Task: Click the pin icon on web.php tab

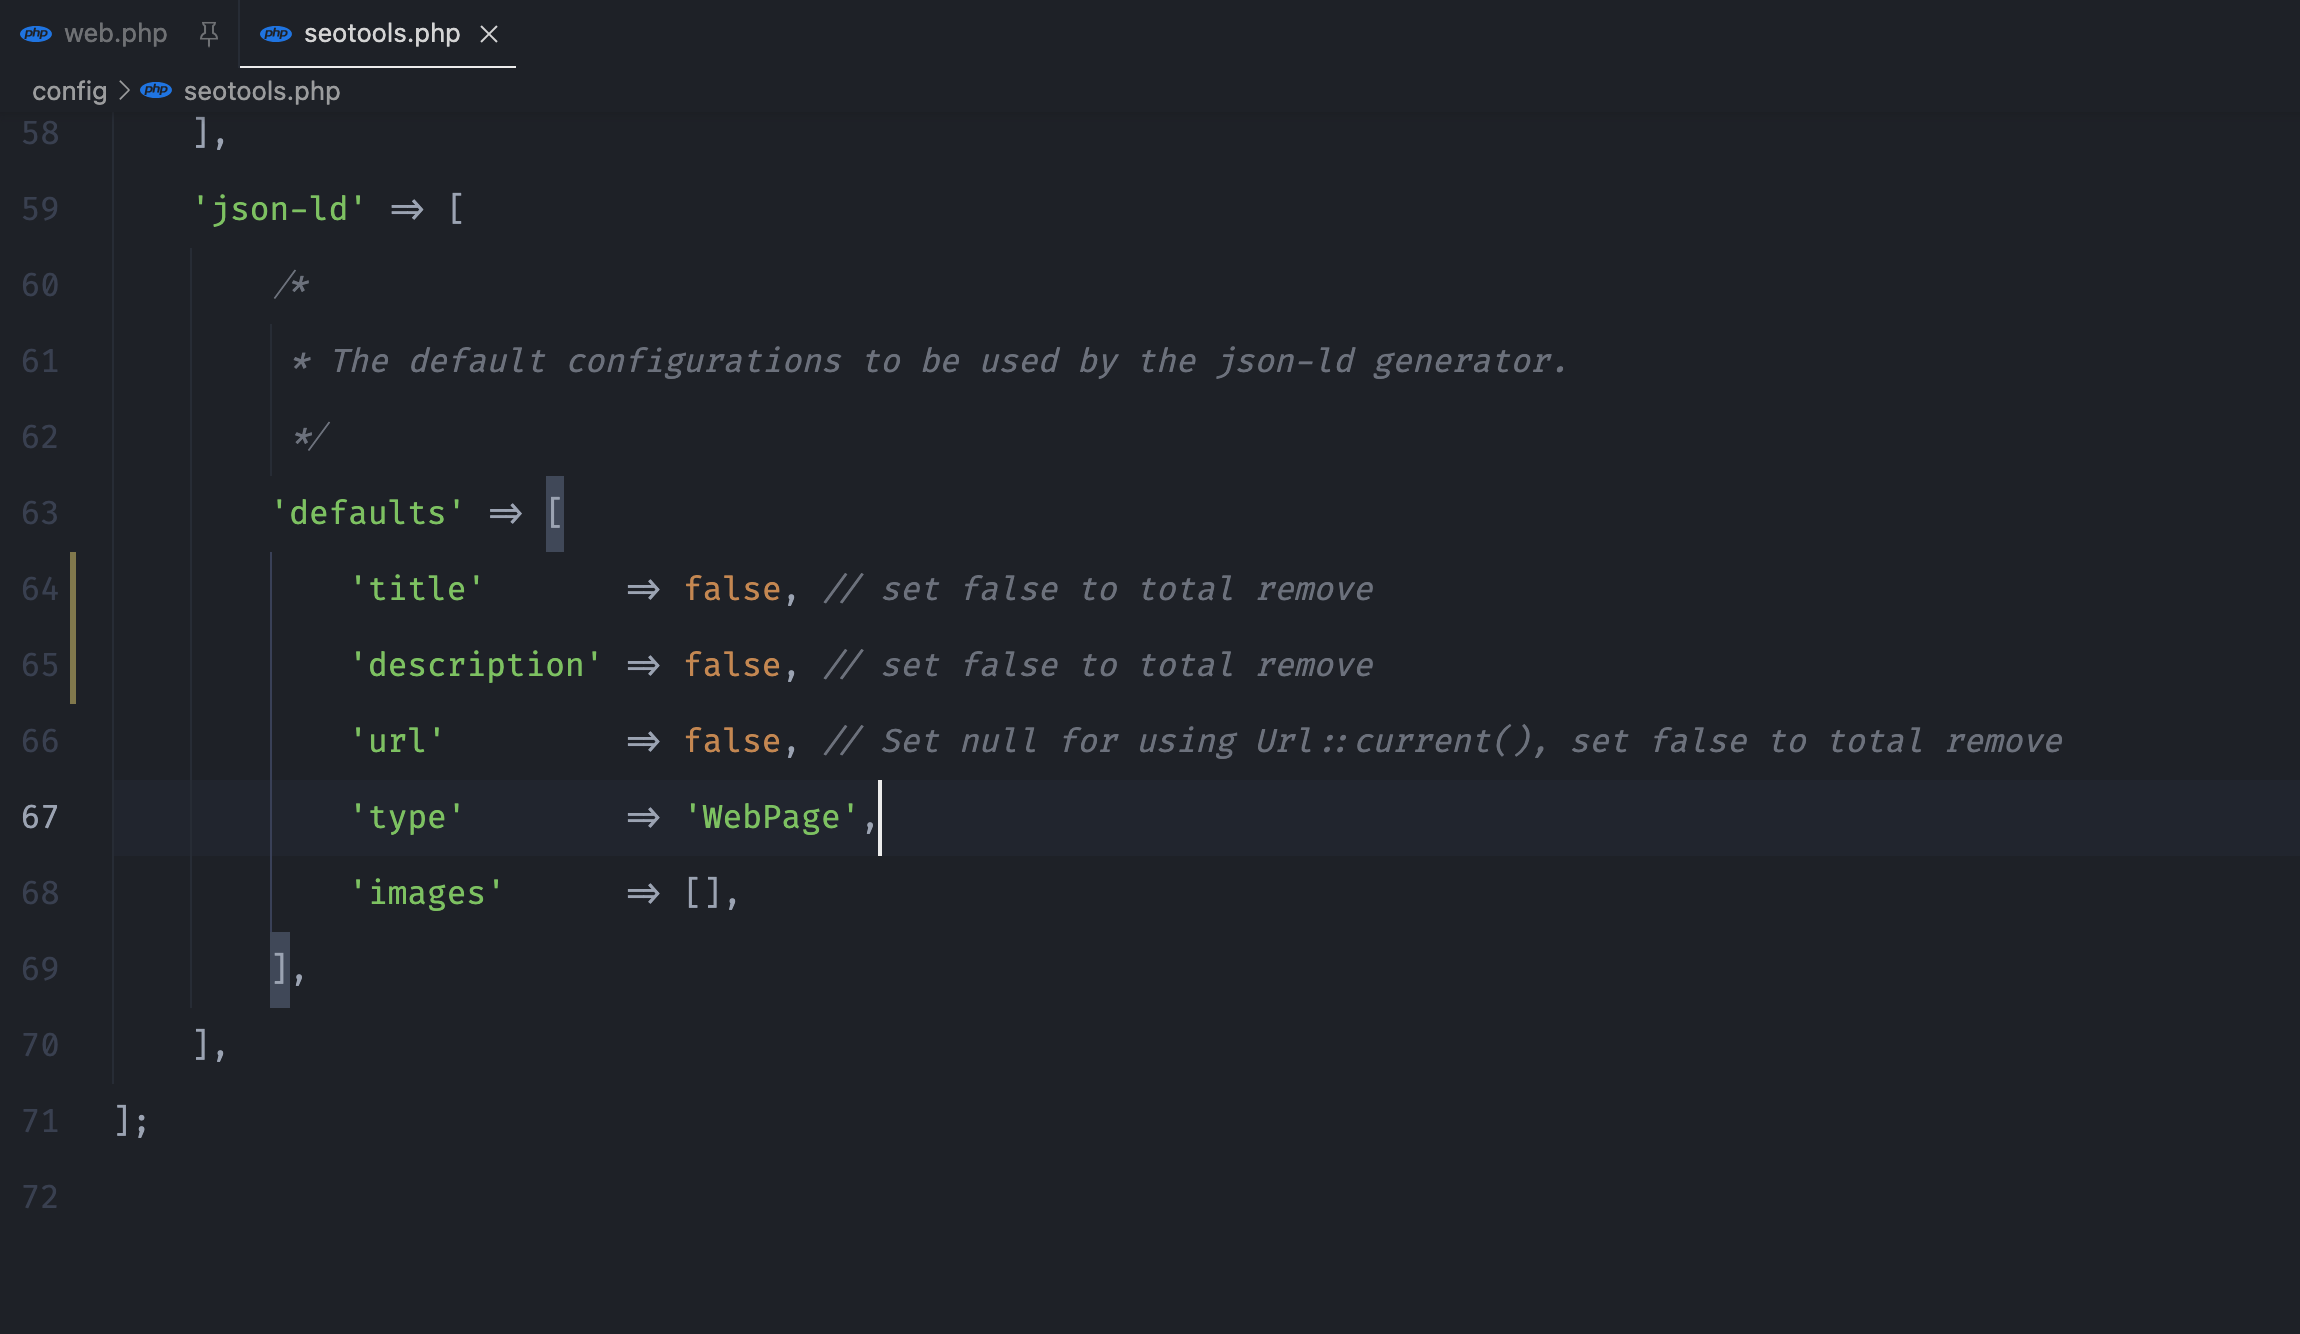Action: [x=209, y=32]
